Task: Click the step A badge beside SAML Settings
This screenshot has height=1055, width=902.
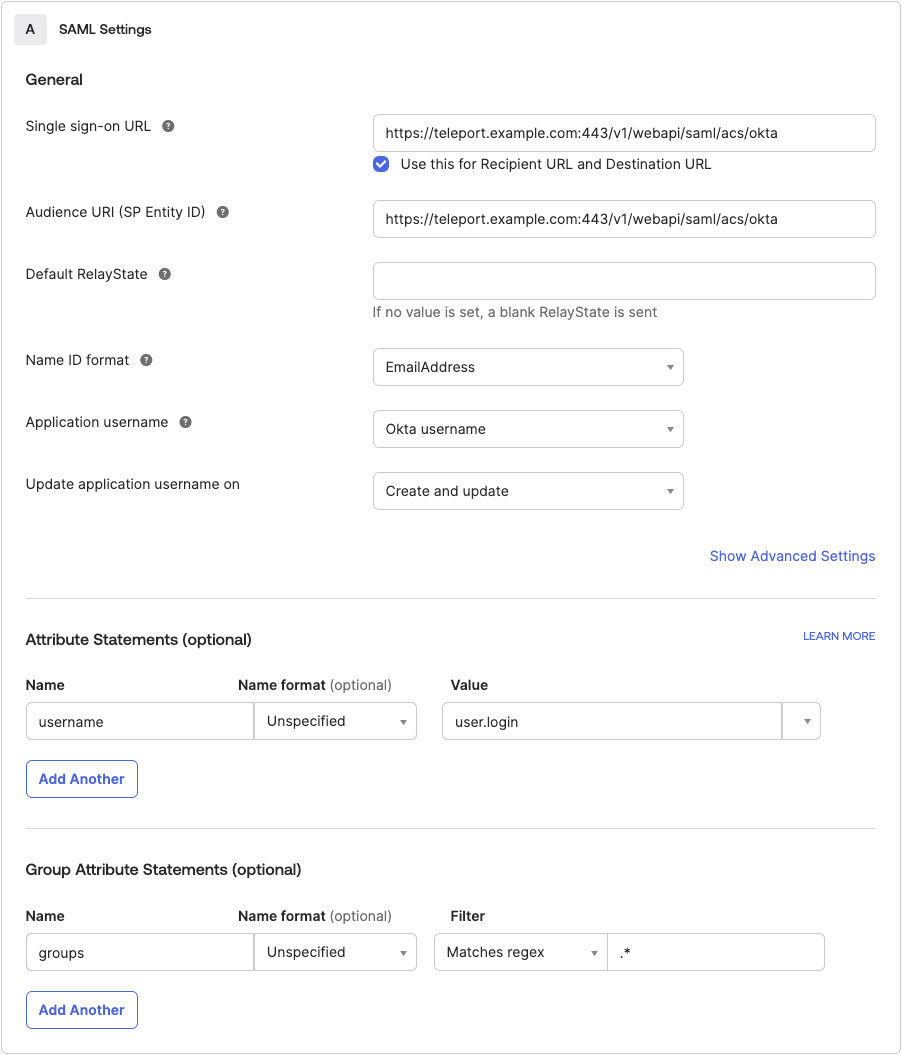Action: (29, 29)
